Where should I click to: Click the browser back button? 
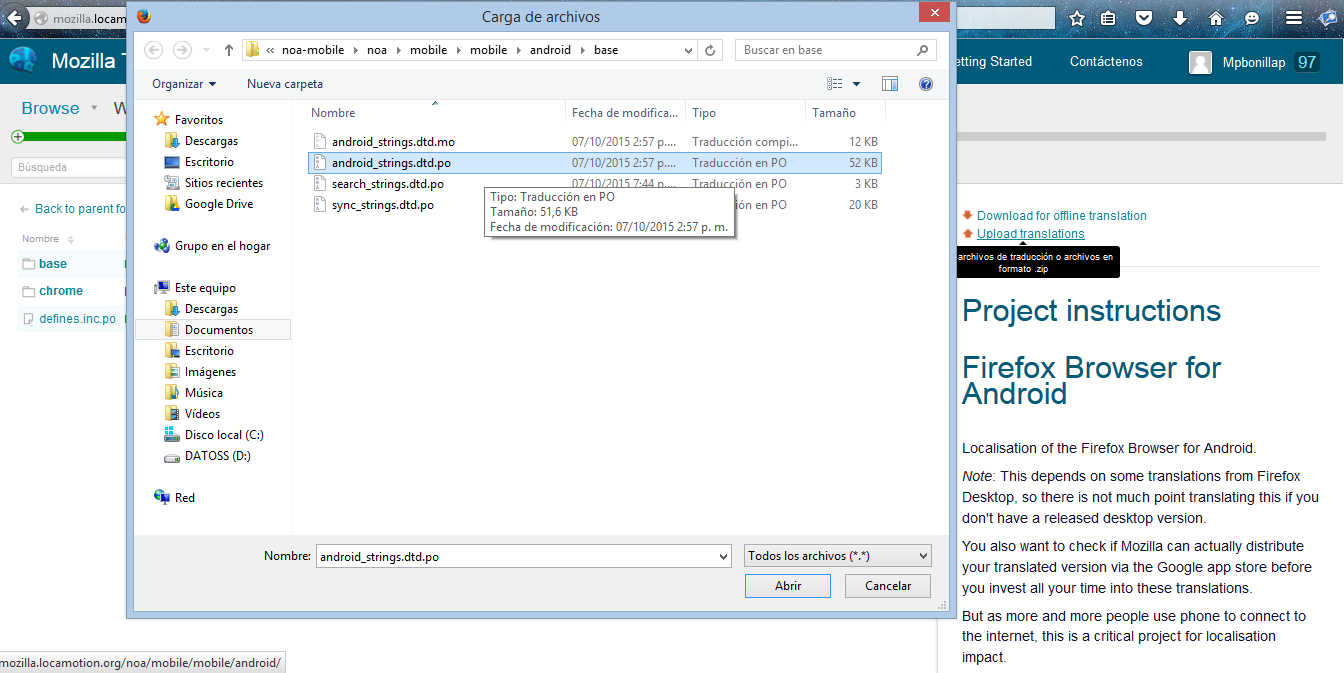tap(14, 18)
